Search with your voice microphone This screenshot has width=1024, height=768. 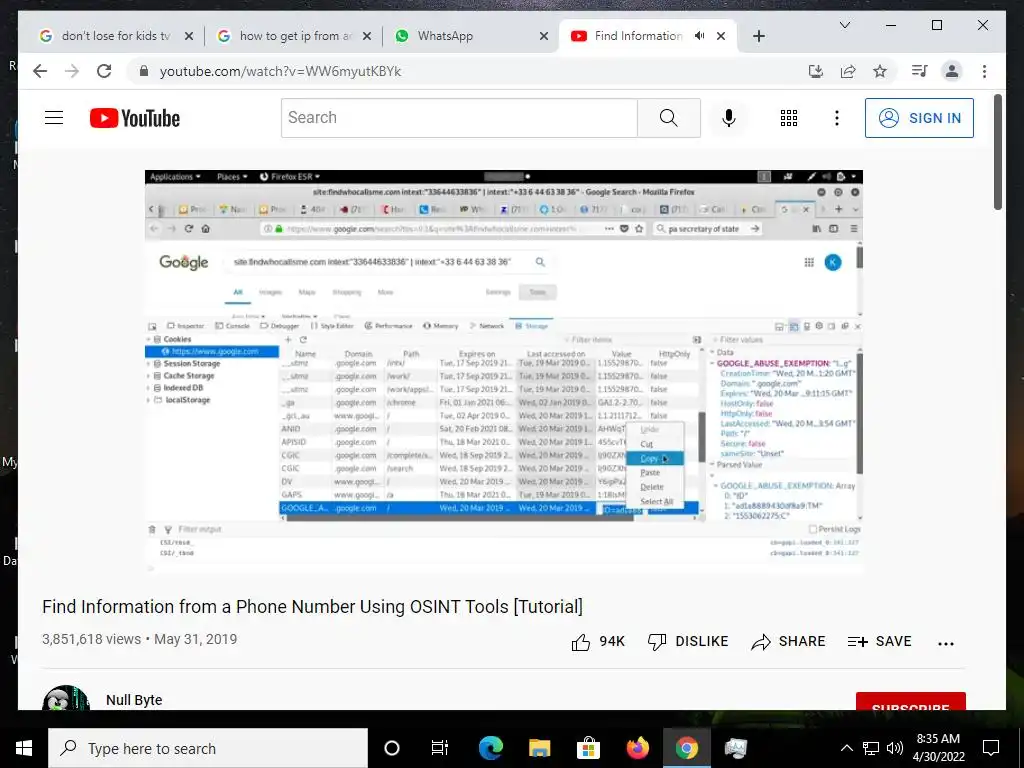729,118
